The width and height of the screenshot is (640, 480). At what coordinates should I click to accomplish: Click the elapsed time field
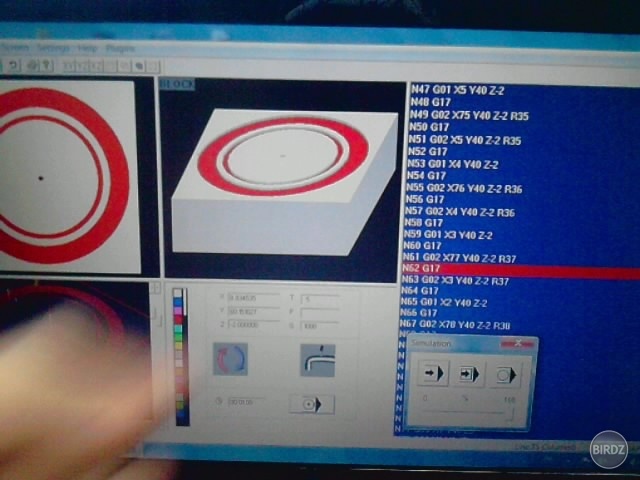pos(246,402)
